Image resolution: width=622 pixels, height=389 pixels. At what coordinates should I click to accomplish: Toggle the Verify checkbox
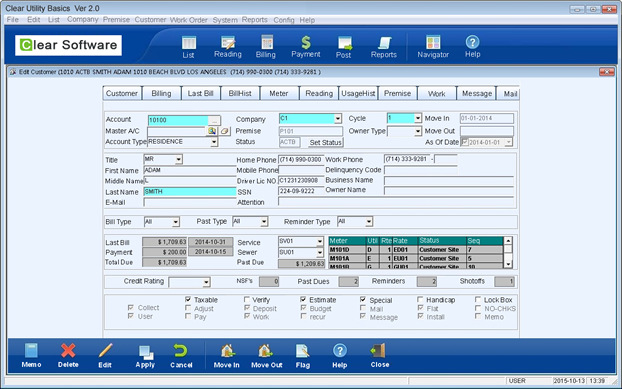pos(247,299)
